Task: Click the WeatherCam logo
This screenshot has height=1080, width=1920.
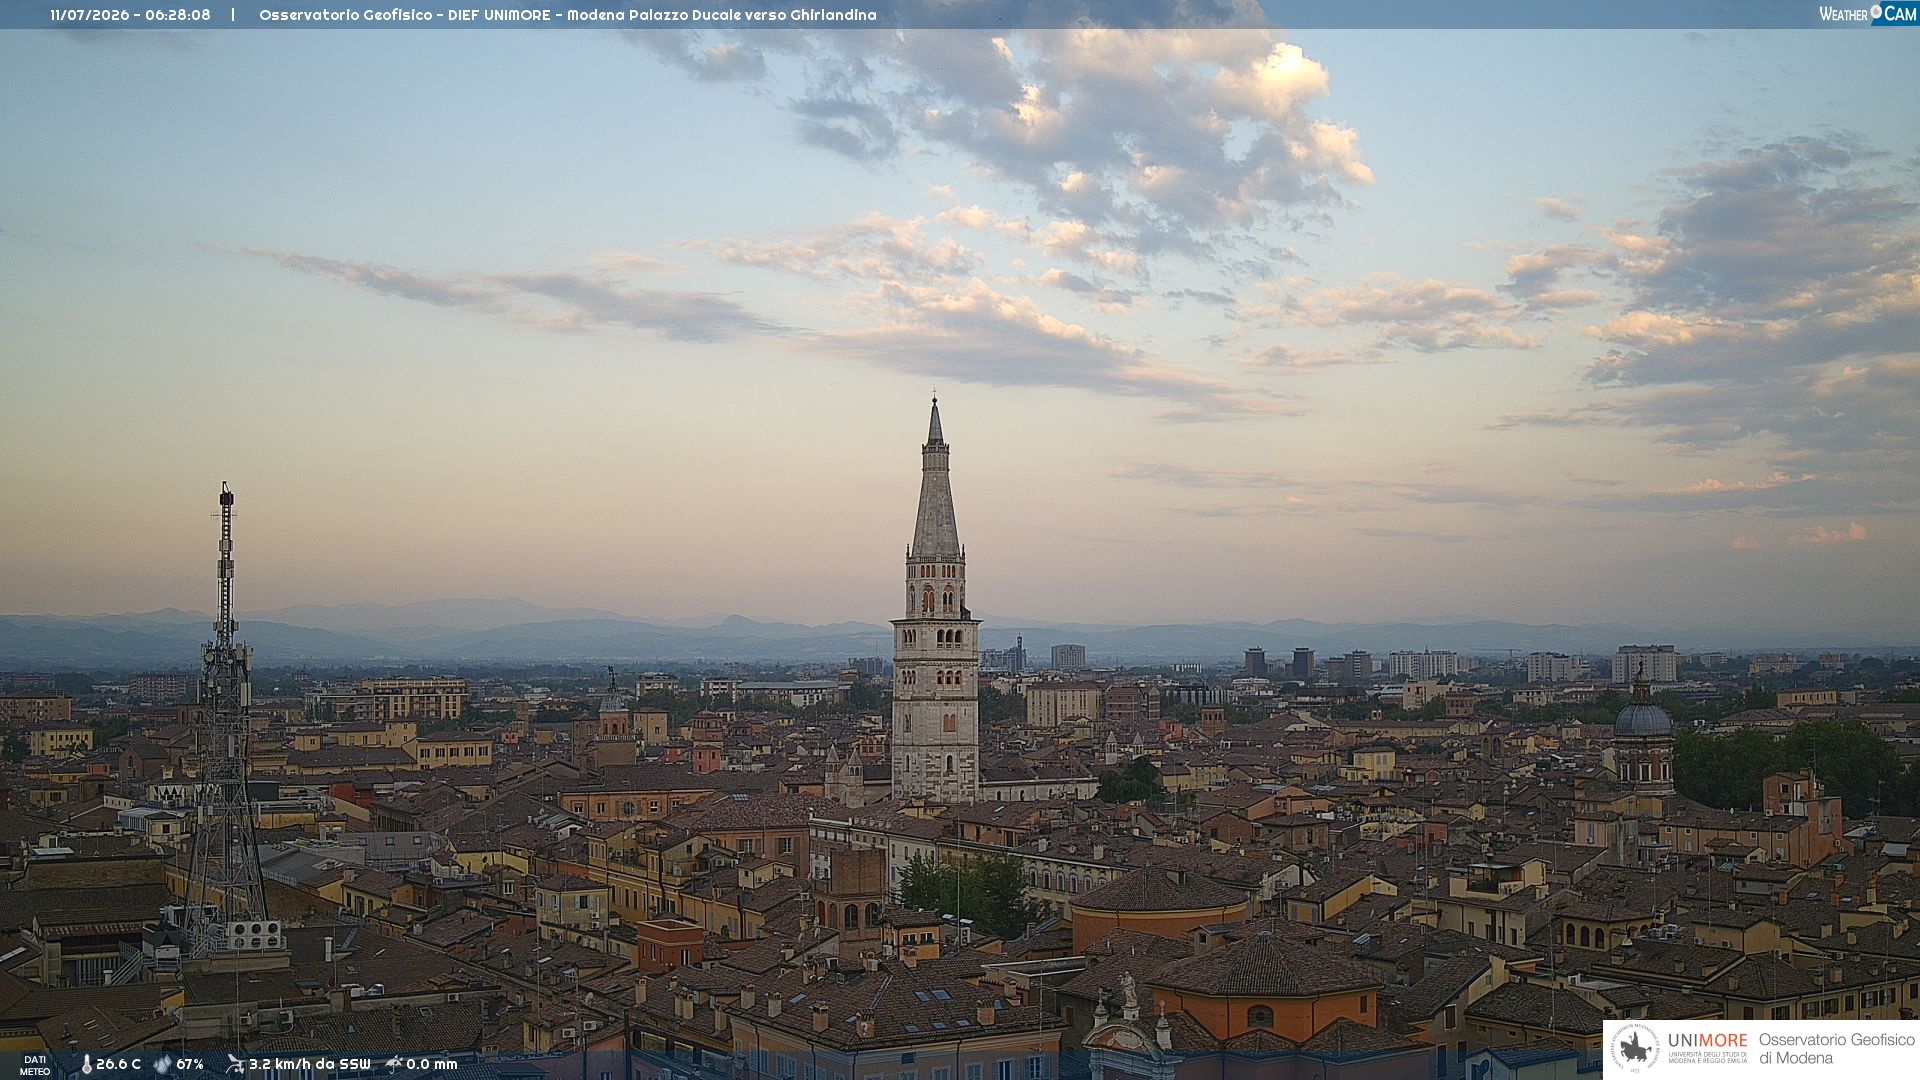Action: coord(1867,13)
